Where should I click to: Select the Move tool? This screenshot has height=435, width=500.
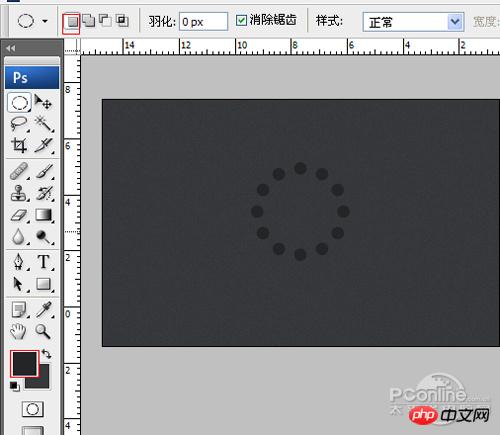coord(43,102)
